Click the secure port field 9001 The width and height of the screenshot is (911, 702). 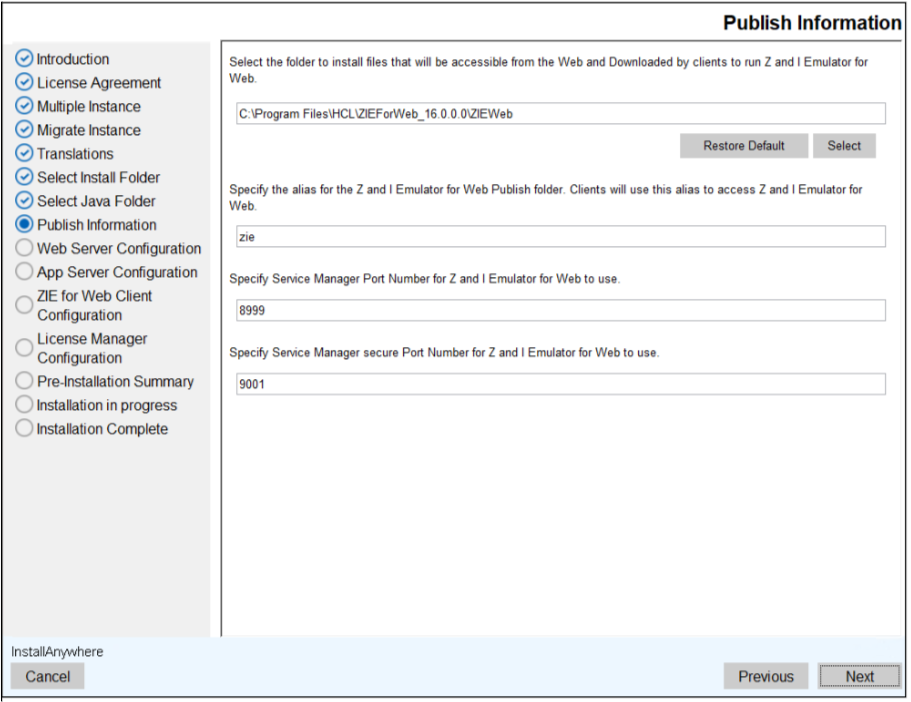561,384
